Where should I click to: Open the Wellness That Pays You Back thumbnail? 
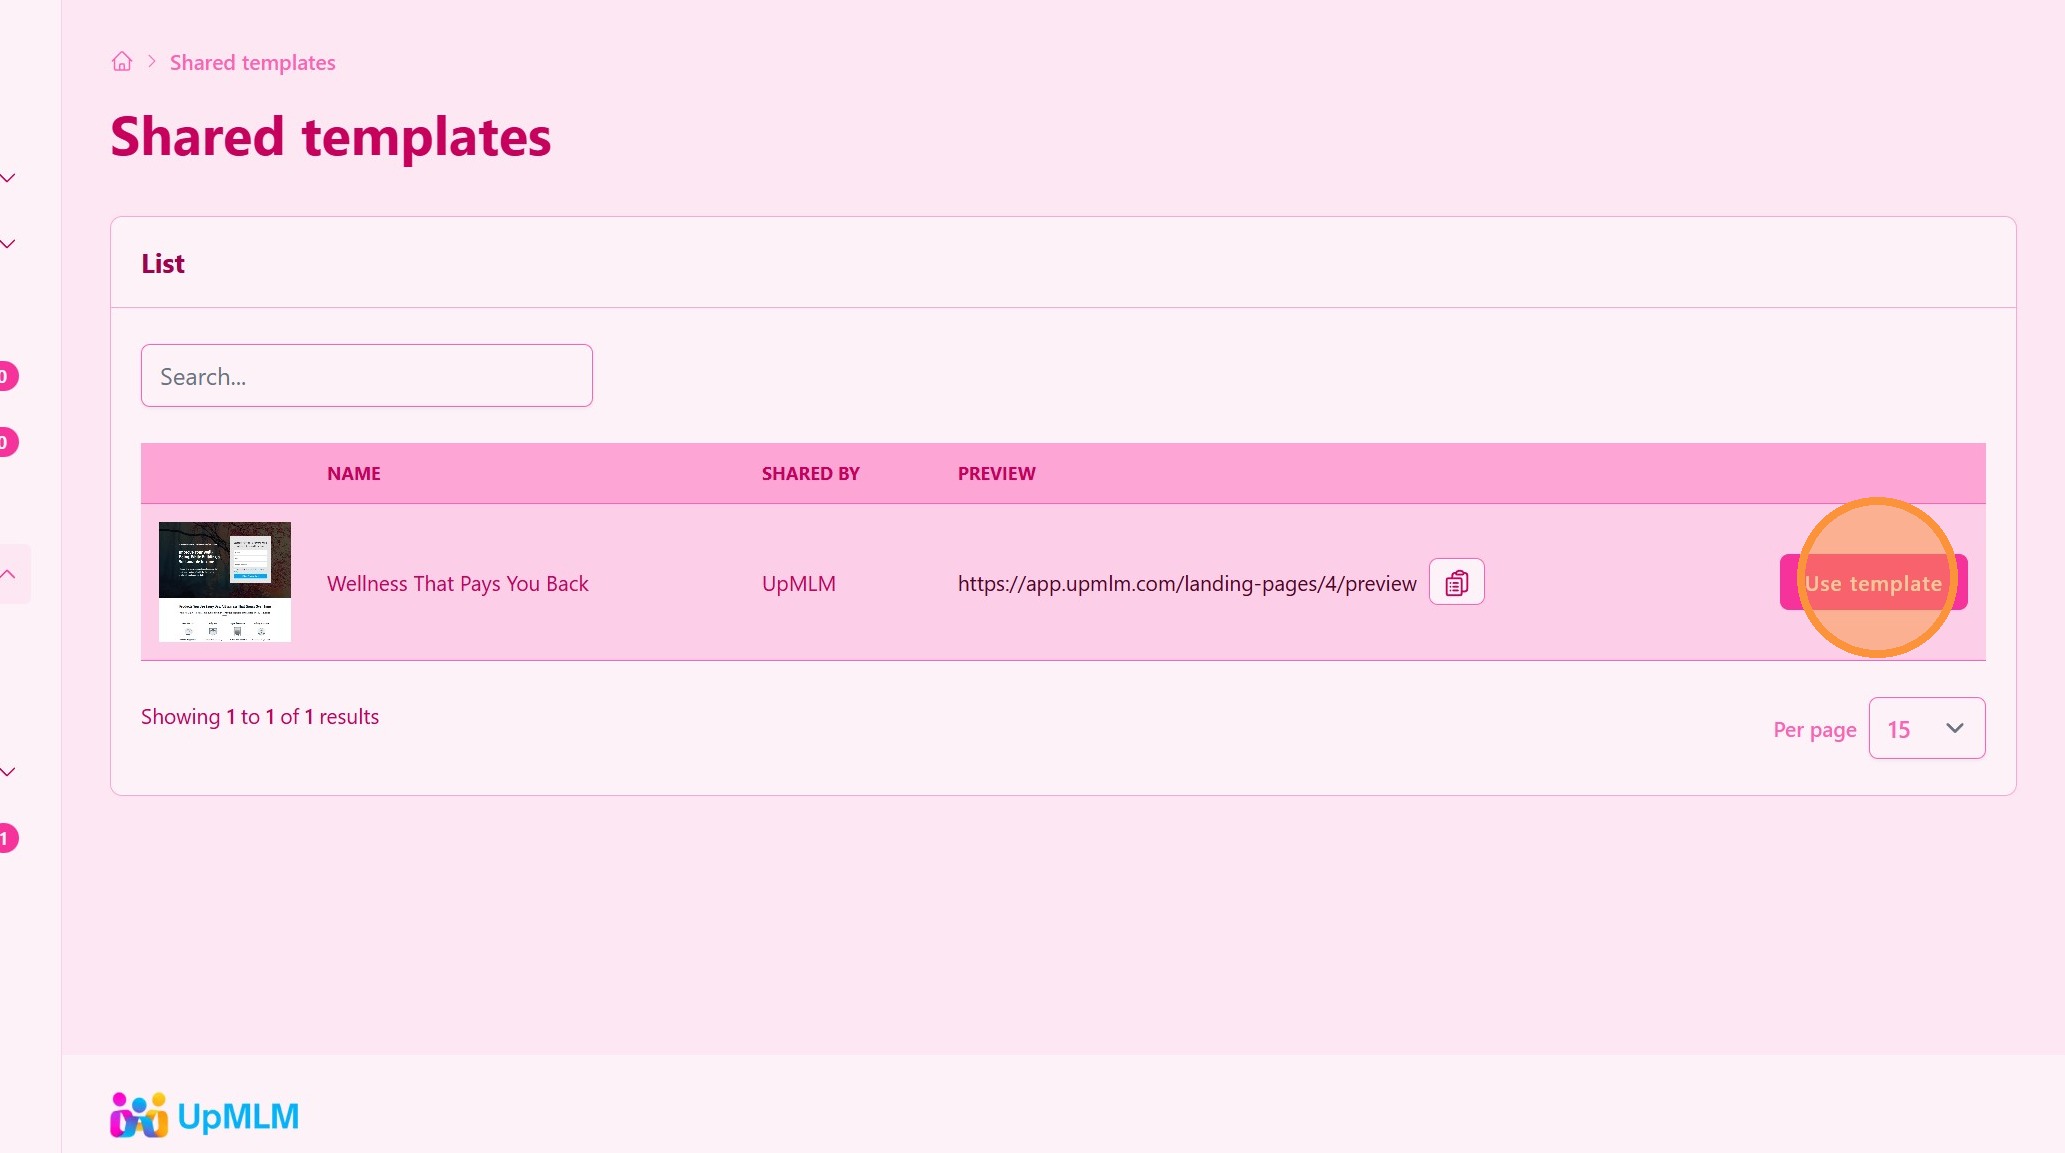pyautogui.click(x=225, y=582)
